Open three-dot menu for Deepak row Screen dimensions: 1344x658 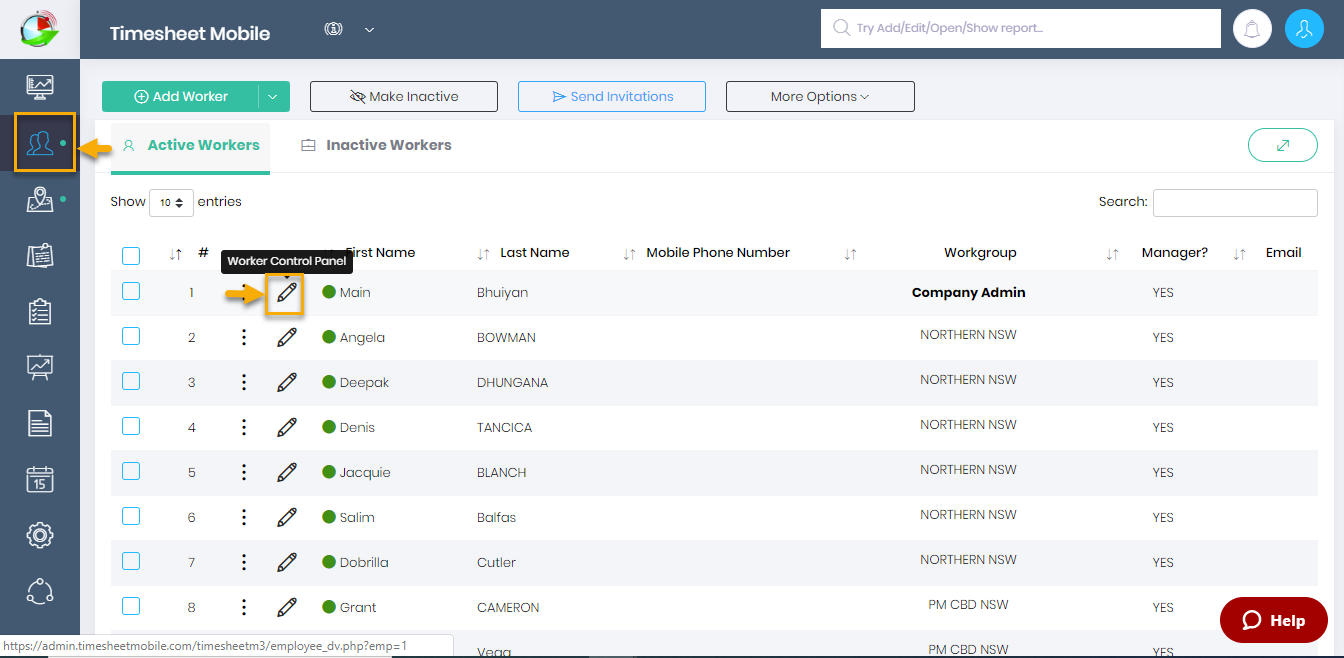(244, 382)
